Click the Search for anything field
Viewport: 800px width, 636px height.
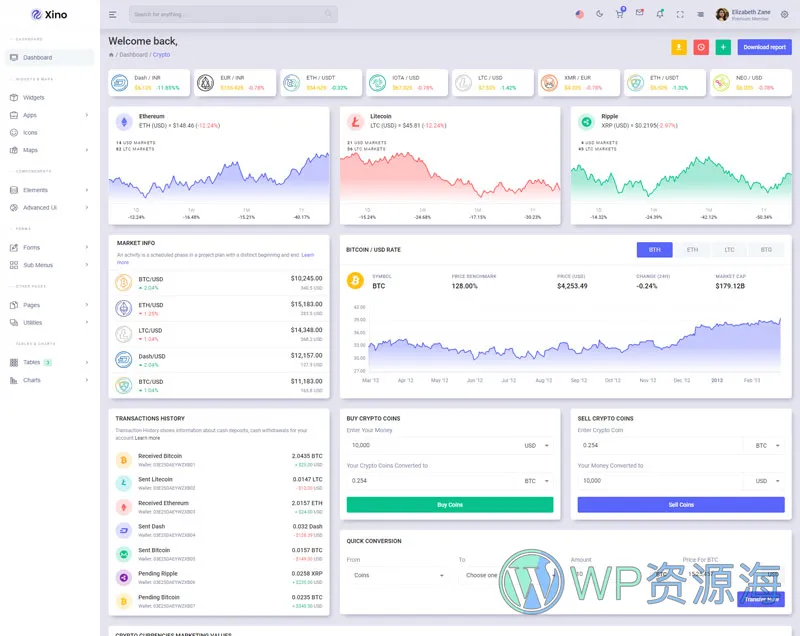click(233, 15)
